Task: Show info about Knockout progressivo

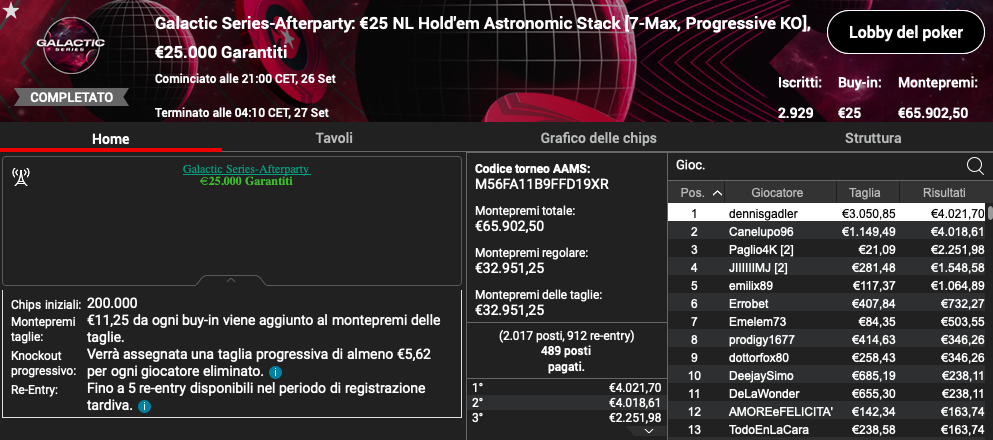Action: click(275, 373)
